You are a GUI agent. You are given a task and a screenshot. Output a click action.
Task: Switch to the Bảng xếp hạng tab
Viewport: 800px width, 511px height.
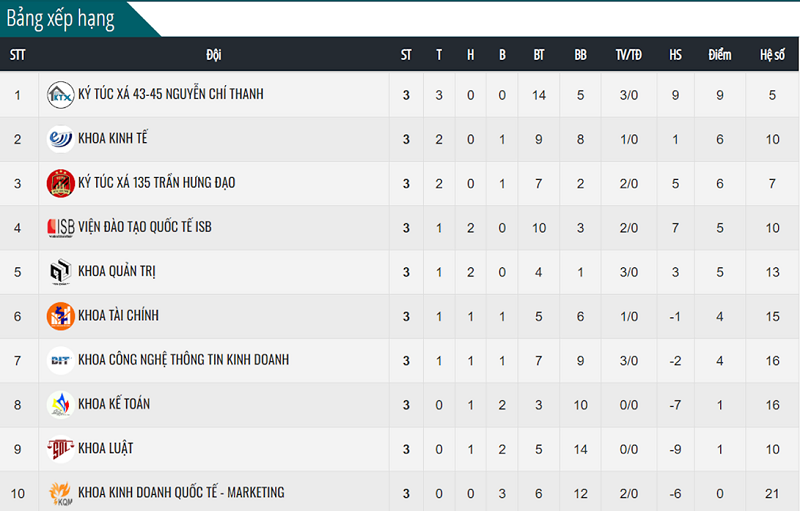pyautogui.click(x=60, y=19)
